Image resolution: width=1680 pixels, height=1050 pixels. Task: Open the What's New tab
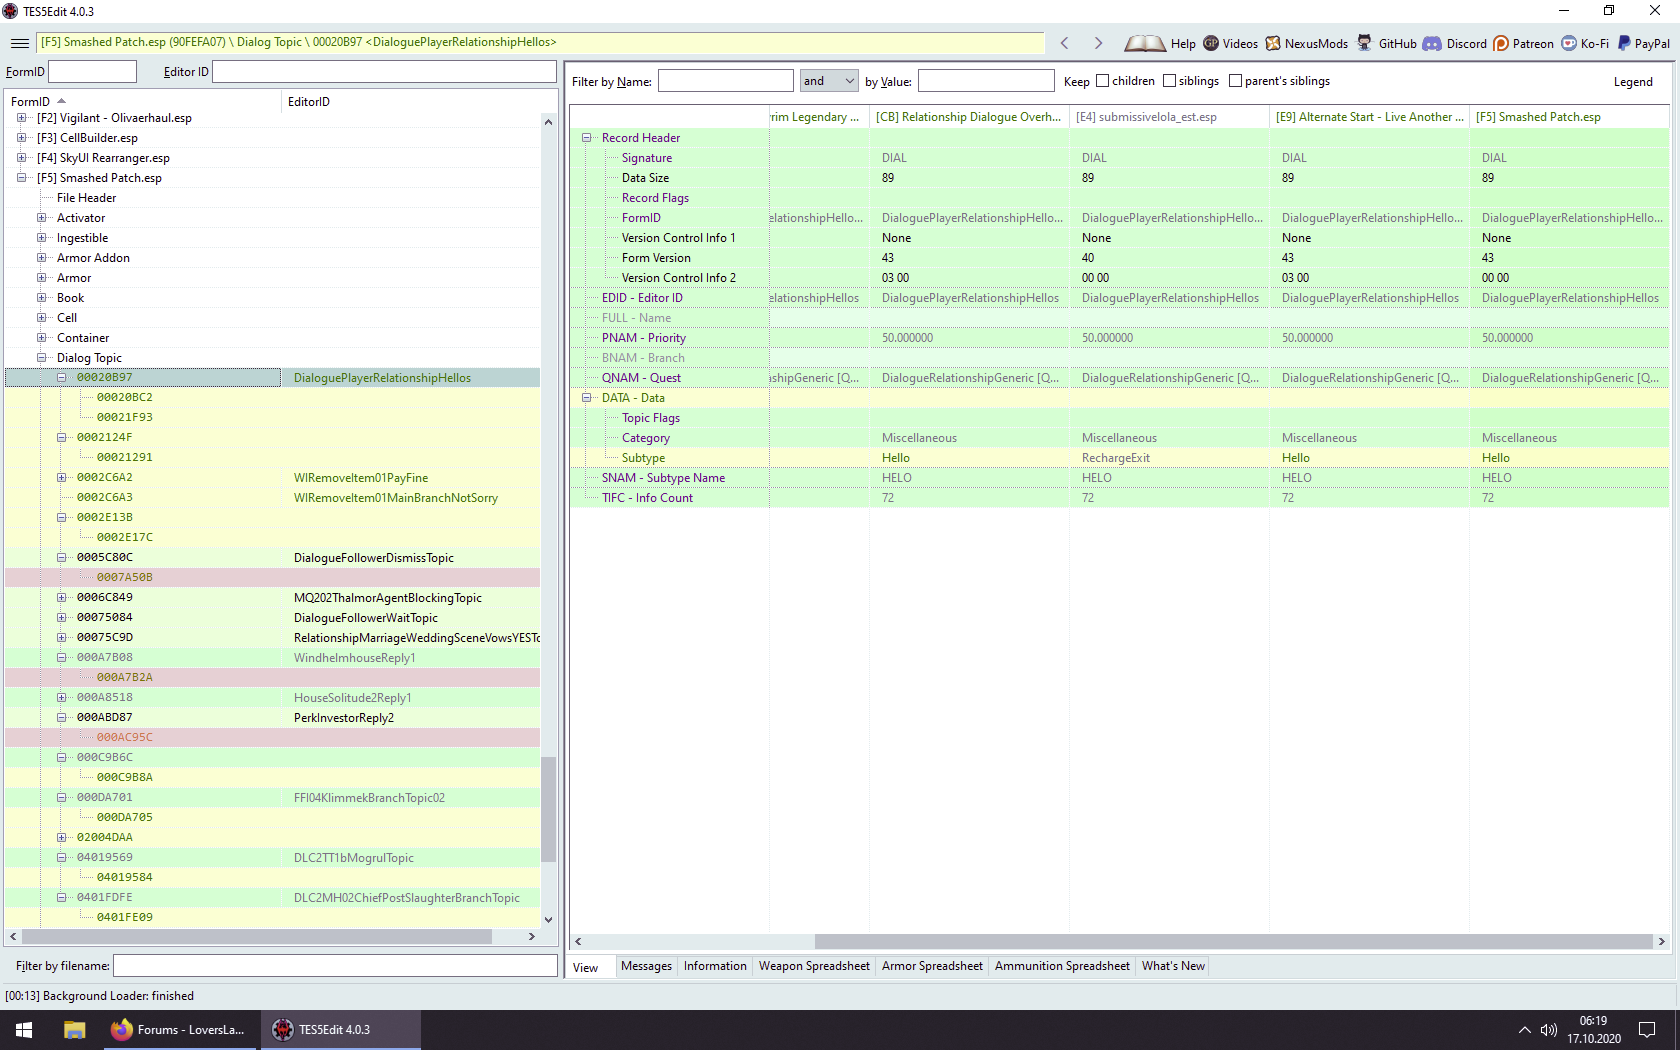pyautogui.click(x=1173, y=966)
